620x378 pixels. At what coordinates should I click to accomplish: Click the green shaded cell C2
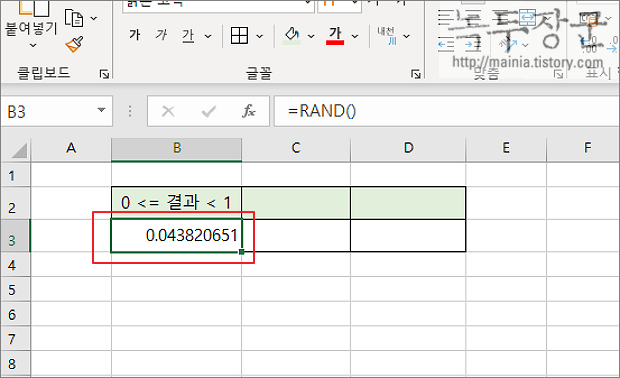point(296,203)
